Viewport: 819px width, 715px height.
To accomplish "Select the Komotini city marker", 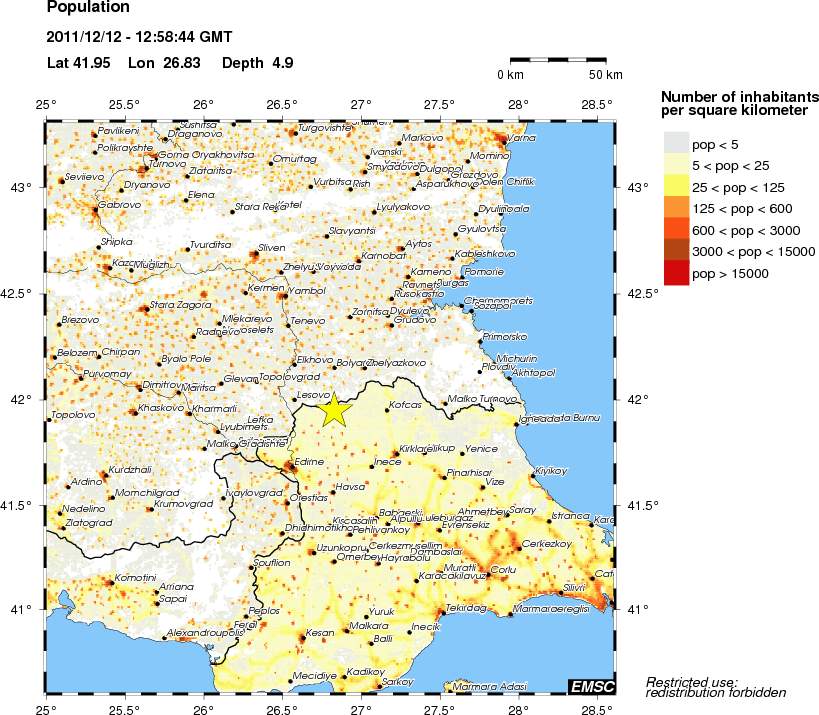I will (113, 583).
